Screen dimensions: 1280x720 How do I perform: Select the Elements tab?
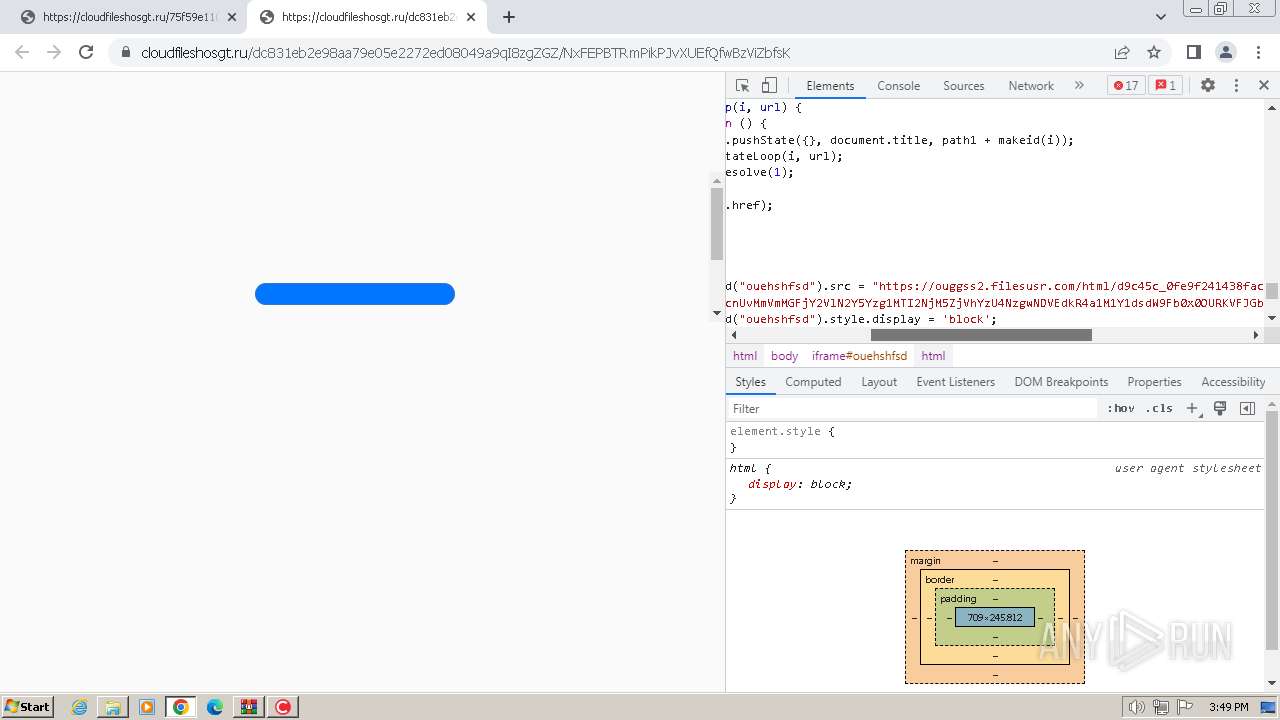click(x=830, y=86)
